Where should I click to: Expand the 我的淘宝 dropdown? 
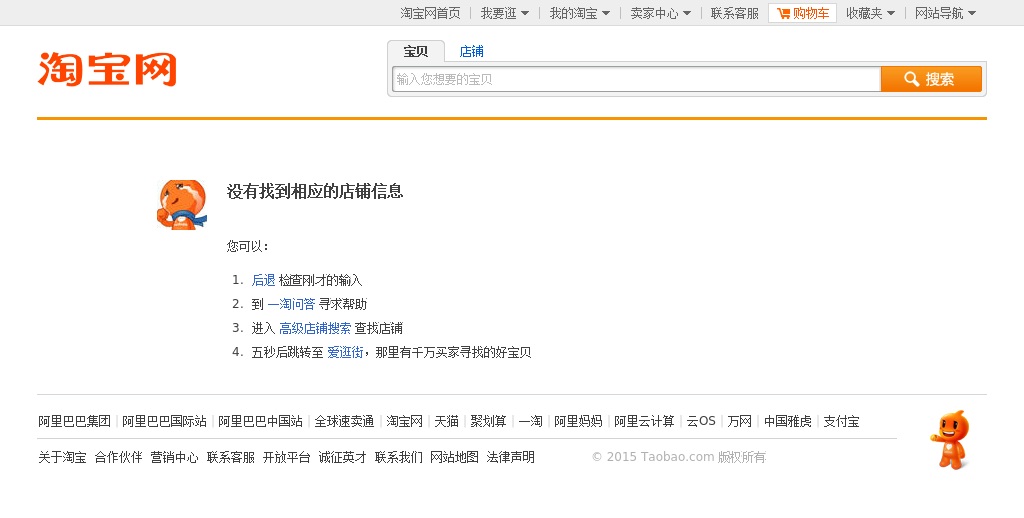coord(580,13)
